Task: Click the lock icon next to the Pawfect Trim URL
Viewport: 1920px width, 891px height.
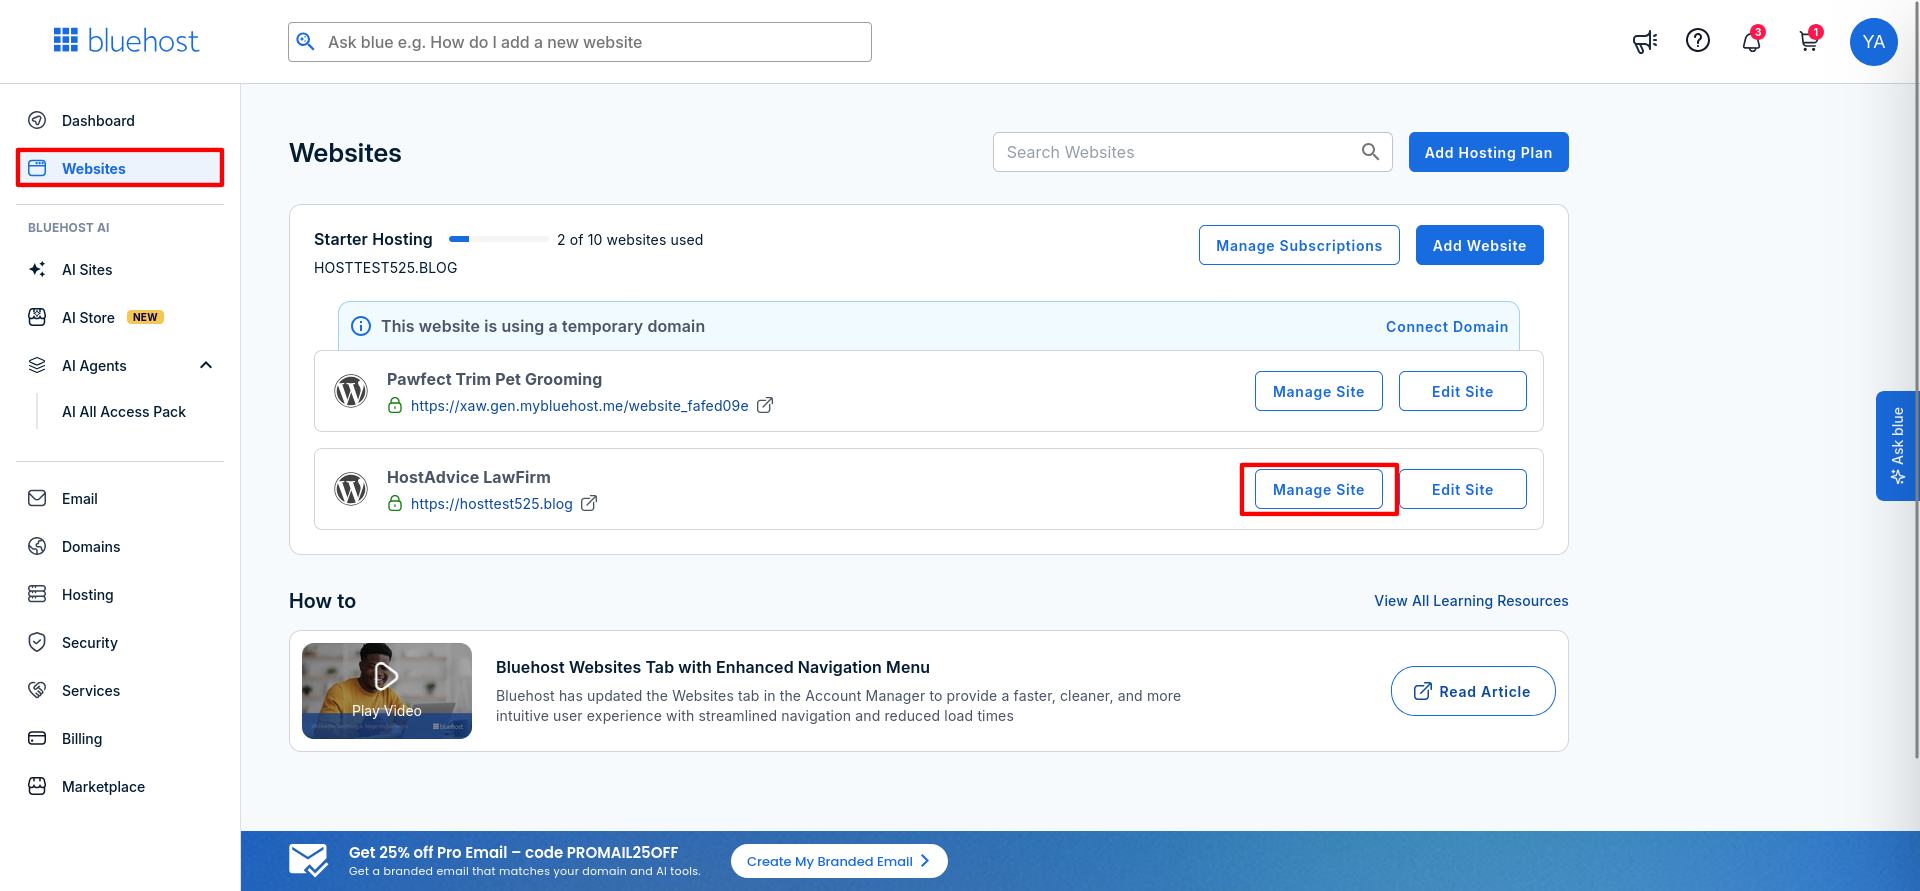Action: click(395, 405)
